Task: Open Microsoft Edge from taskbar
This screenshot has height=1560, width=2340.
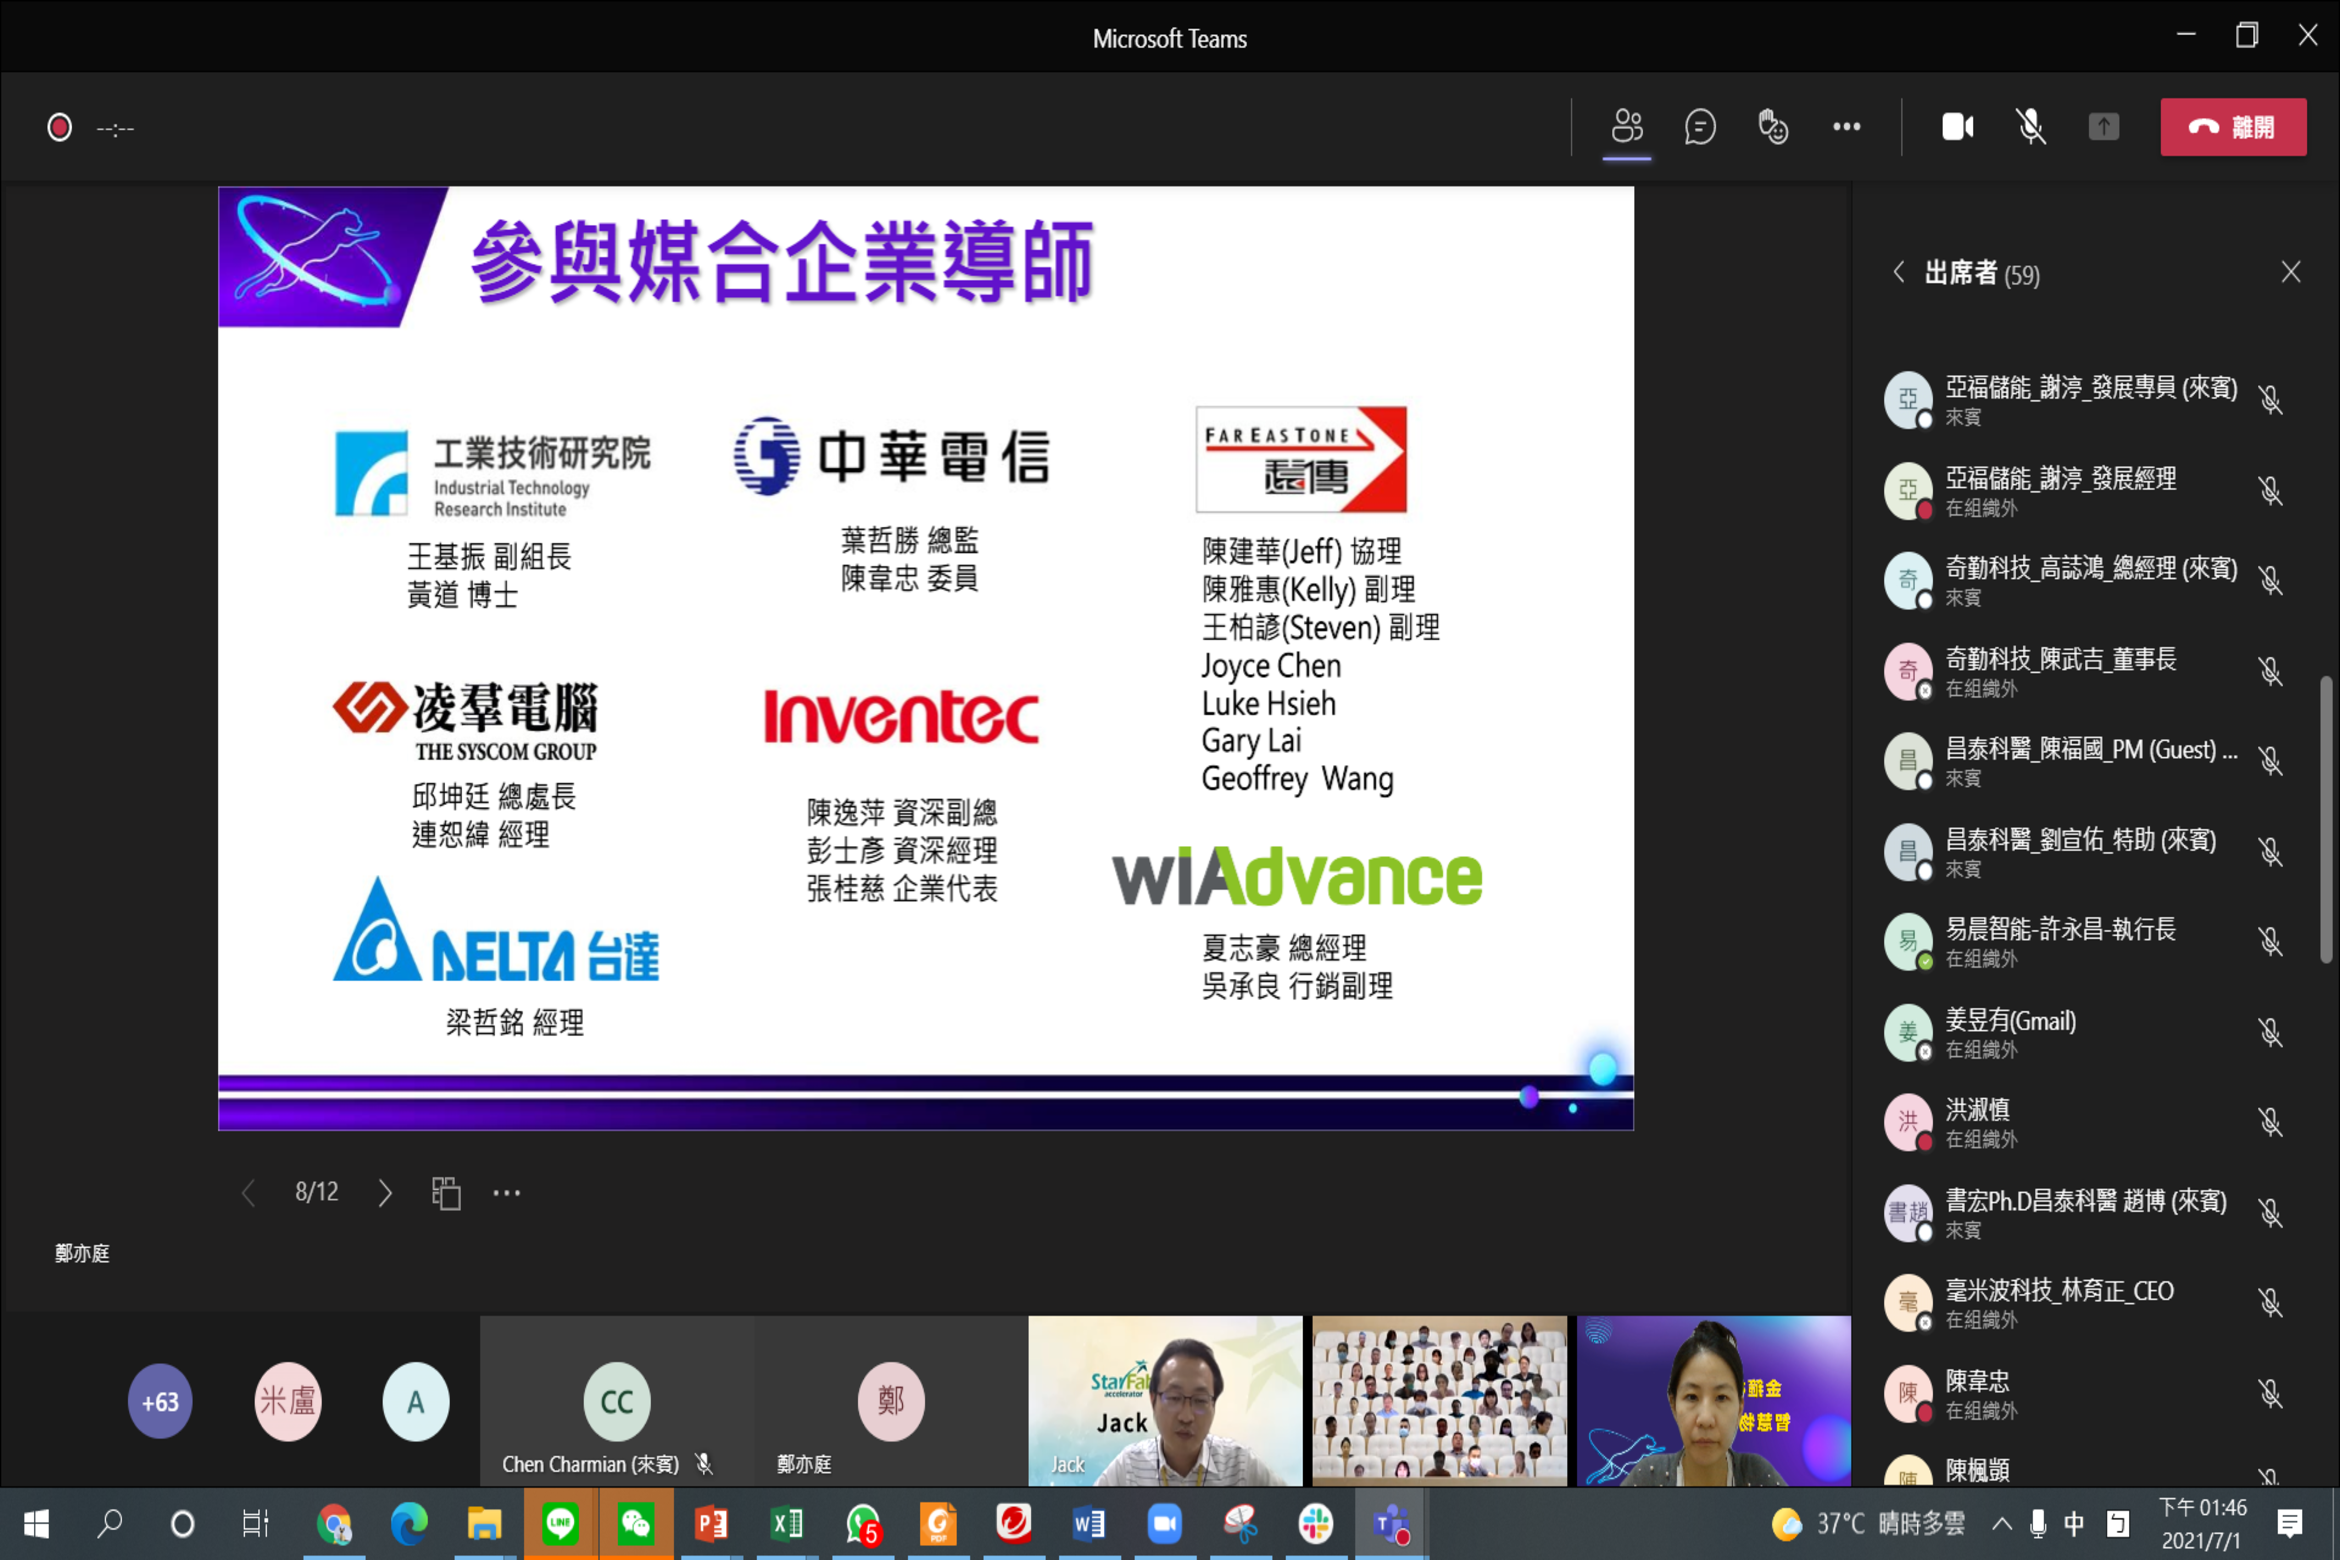Action: tap(409, 1524)
